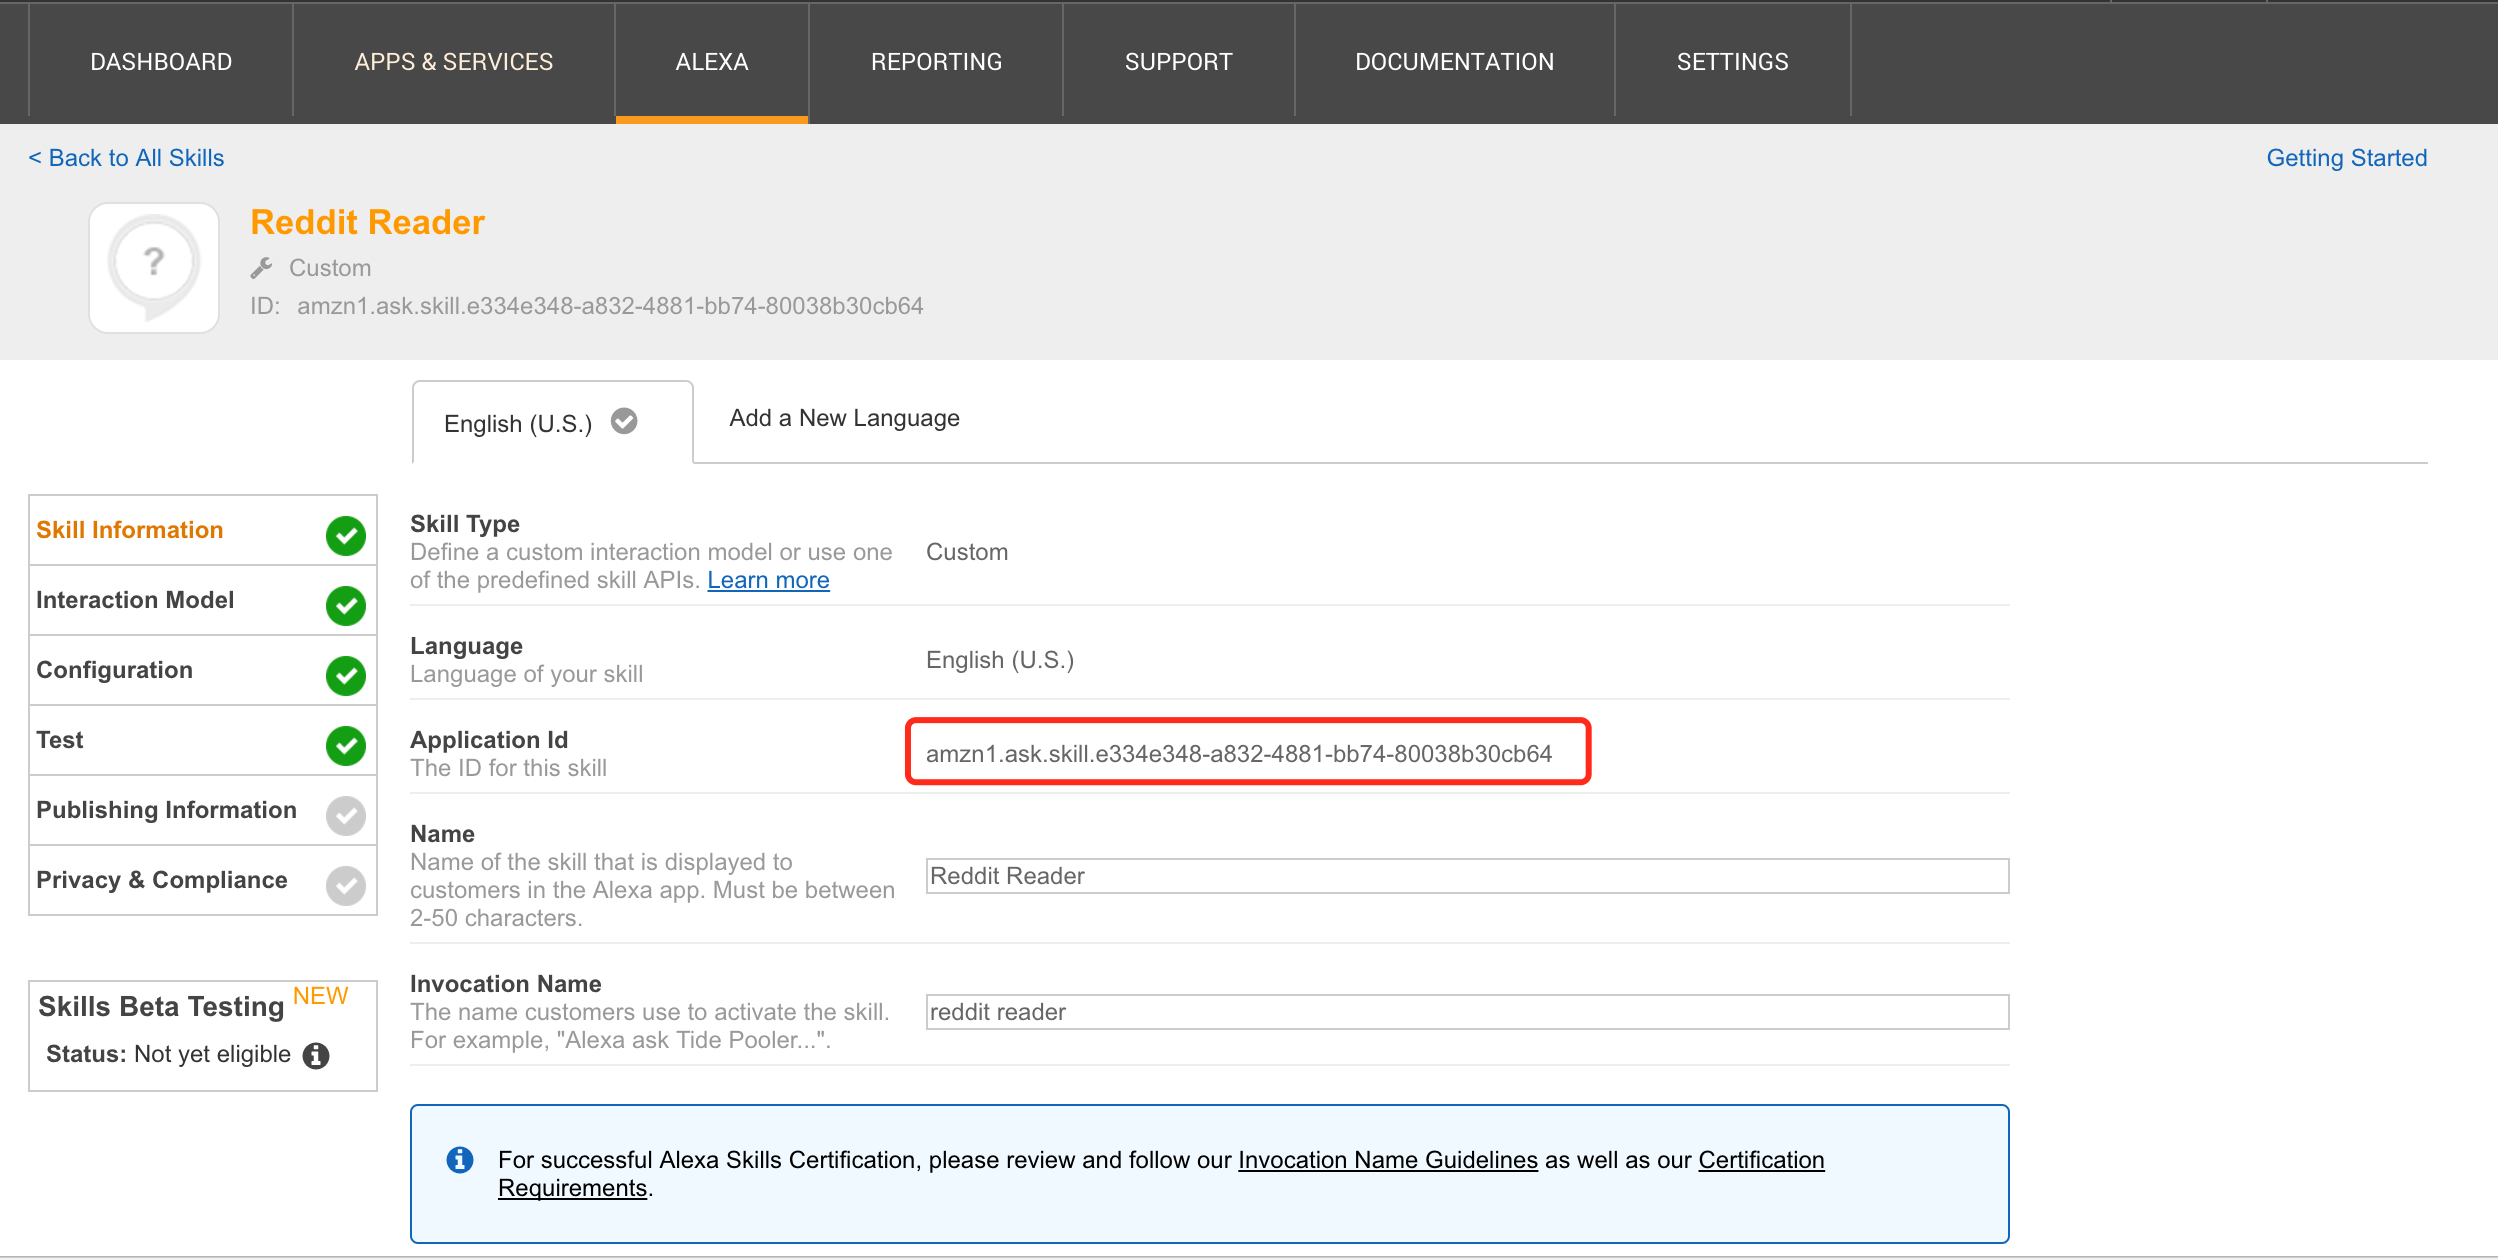Image resolution: width=2498 pixels, height=1260 pixels.
Task: Click Add a New Language tab
Action: coord(844,418)
